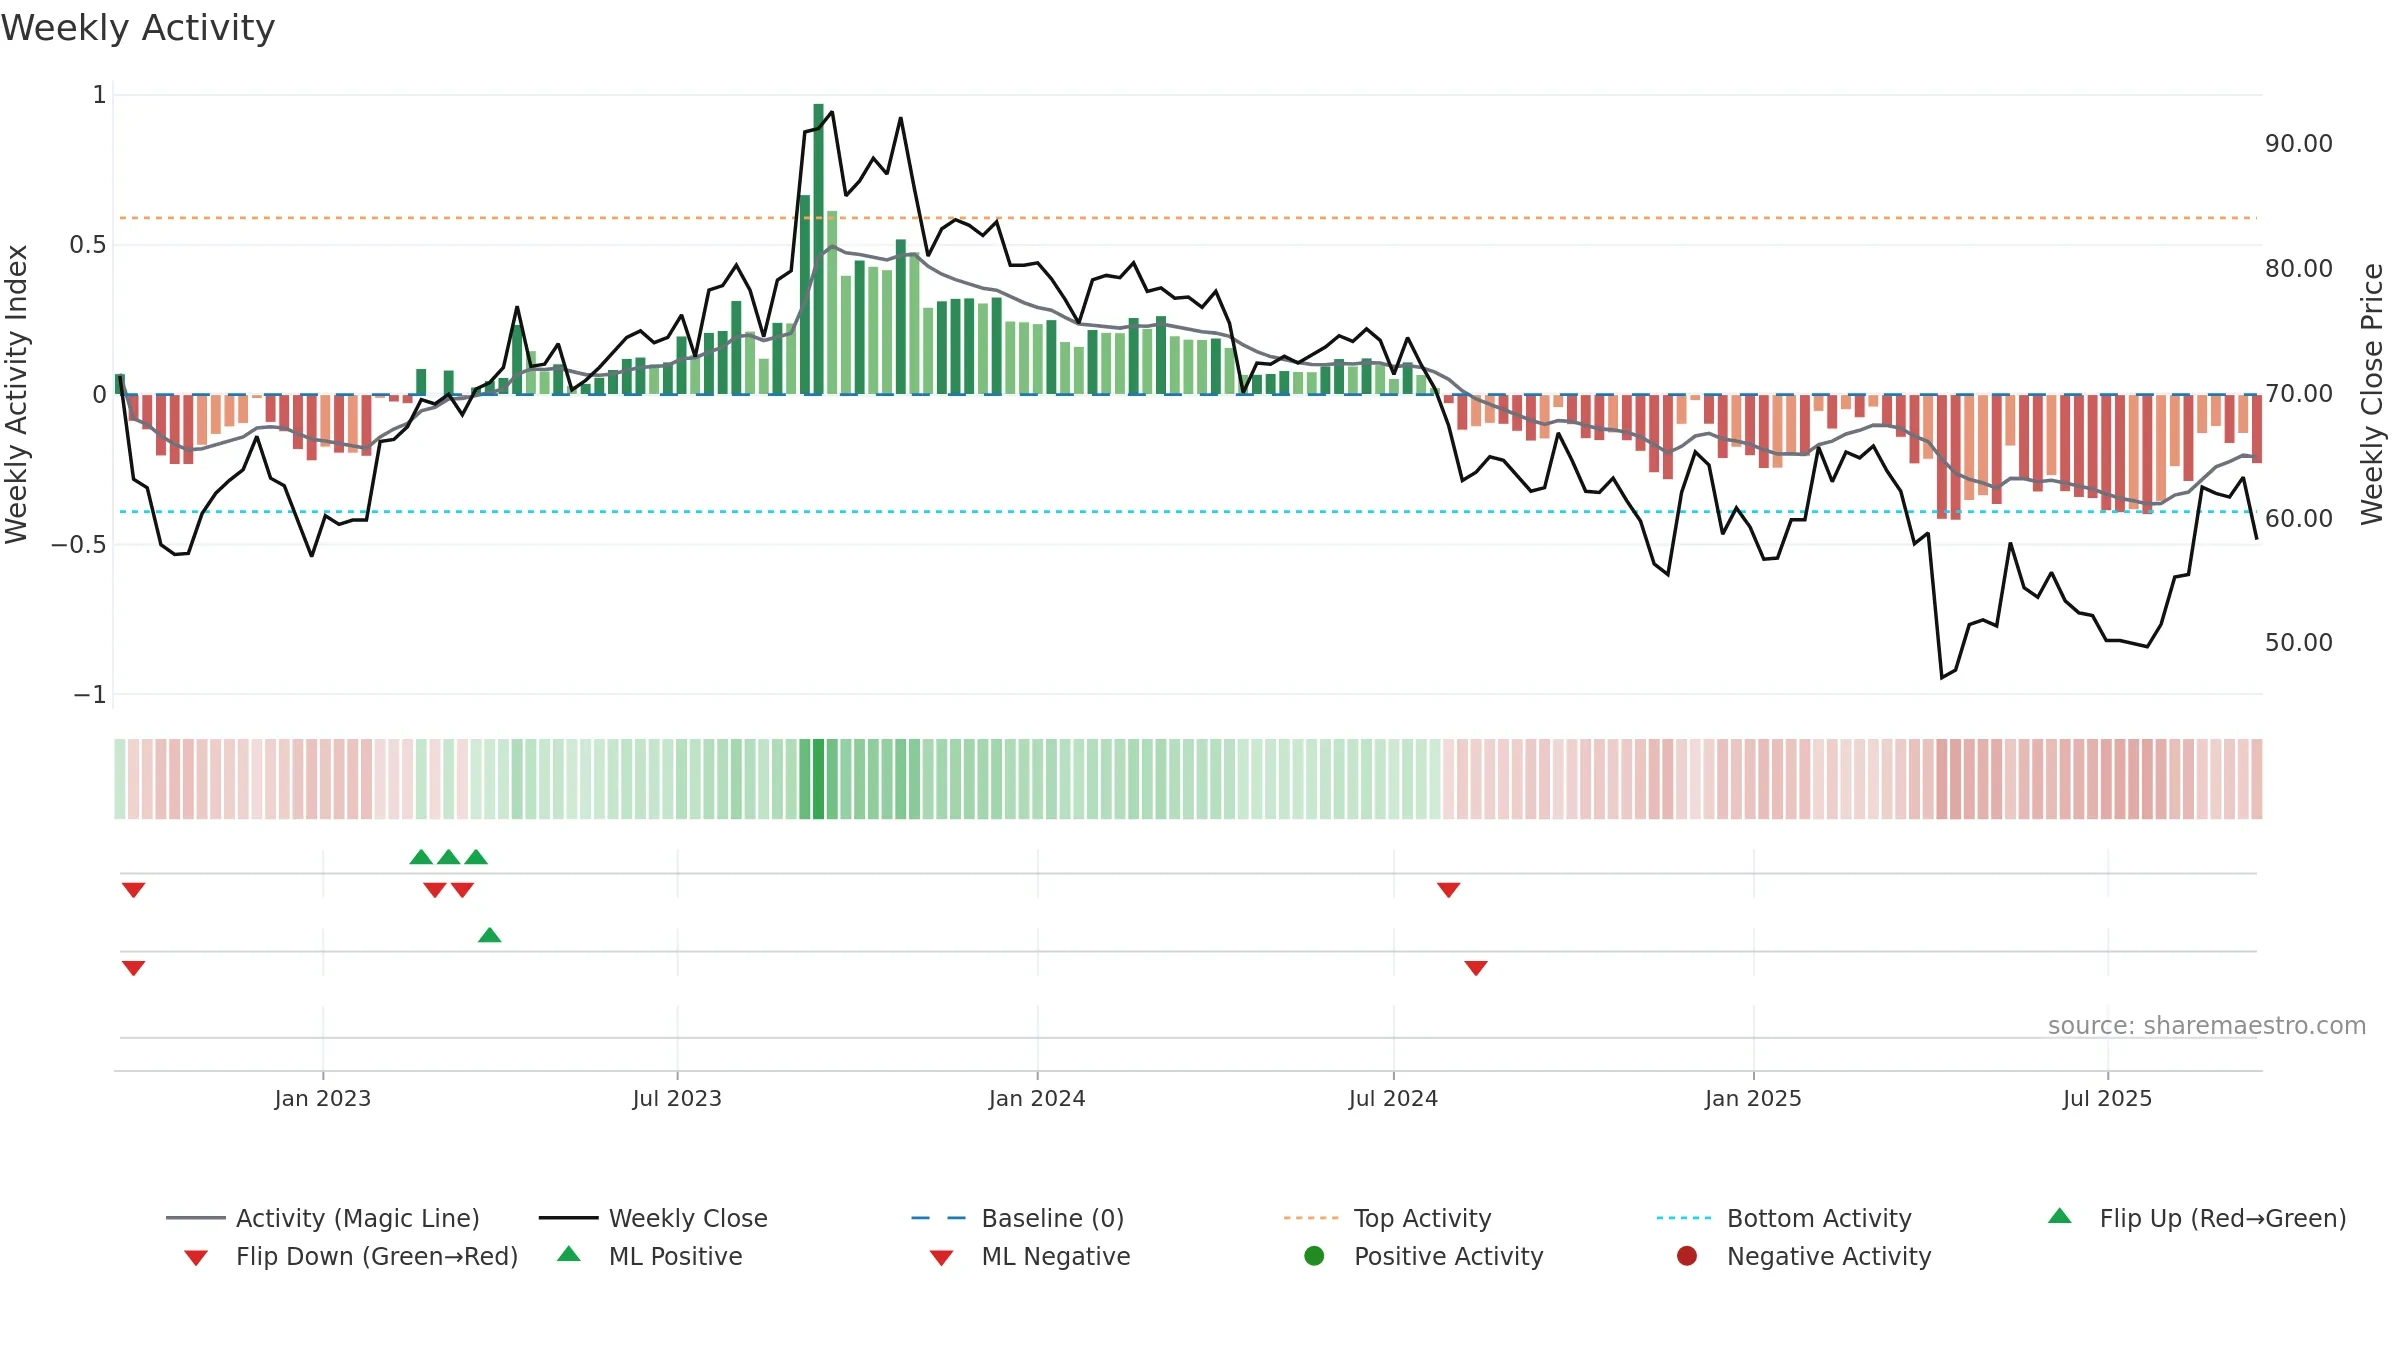Click the first green flip-up triangle marker
The height and width of the screenshot is (1350, 2400).
coord(421,857)
